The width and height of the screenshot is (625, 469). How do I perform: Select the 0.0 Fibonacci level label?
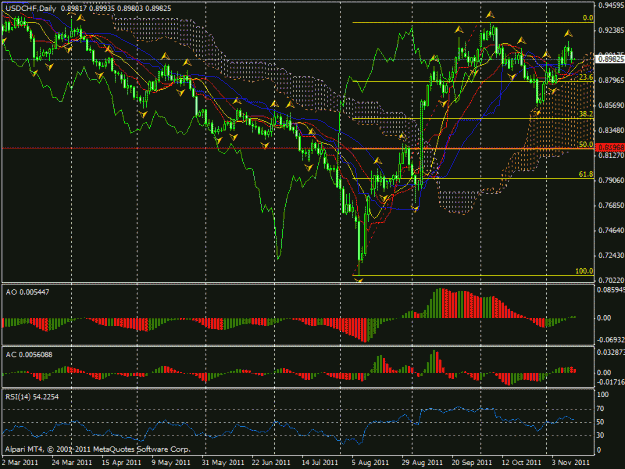click(588, 18)
